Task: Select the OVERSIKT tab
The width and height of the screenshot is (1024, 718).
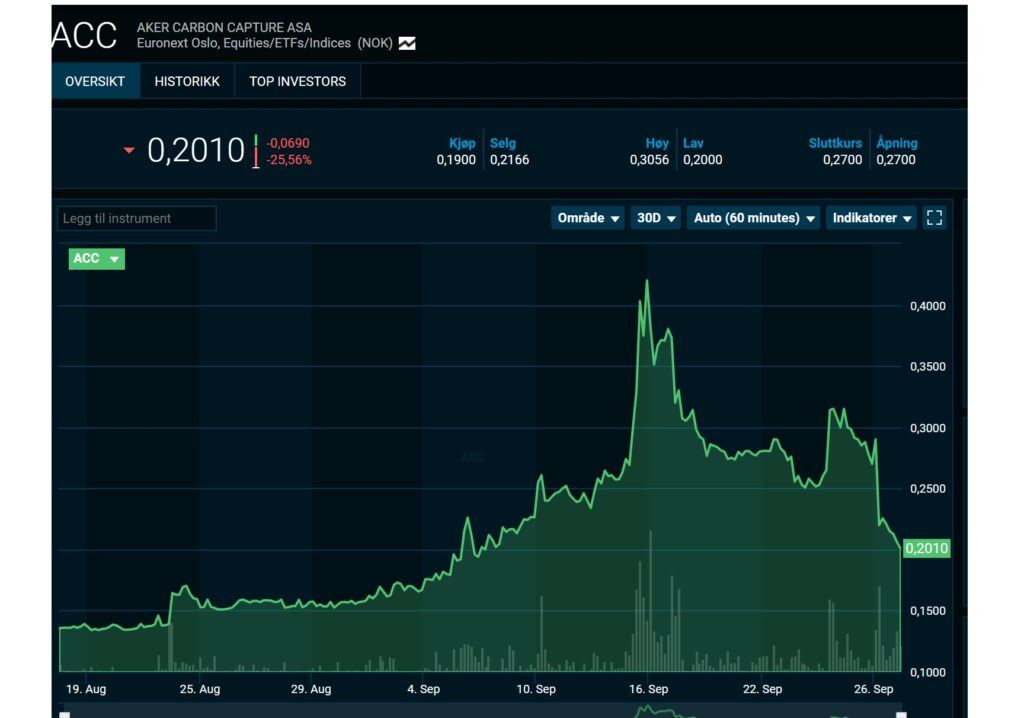Action: [95, 81]
